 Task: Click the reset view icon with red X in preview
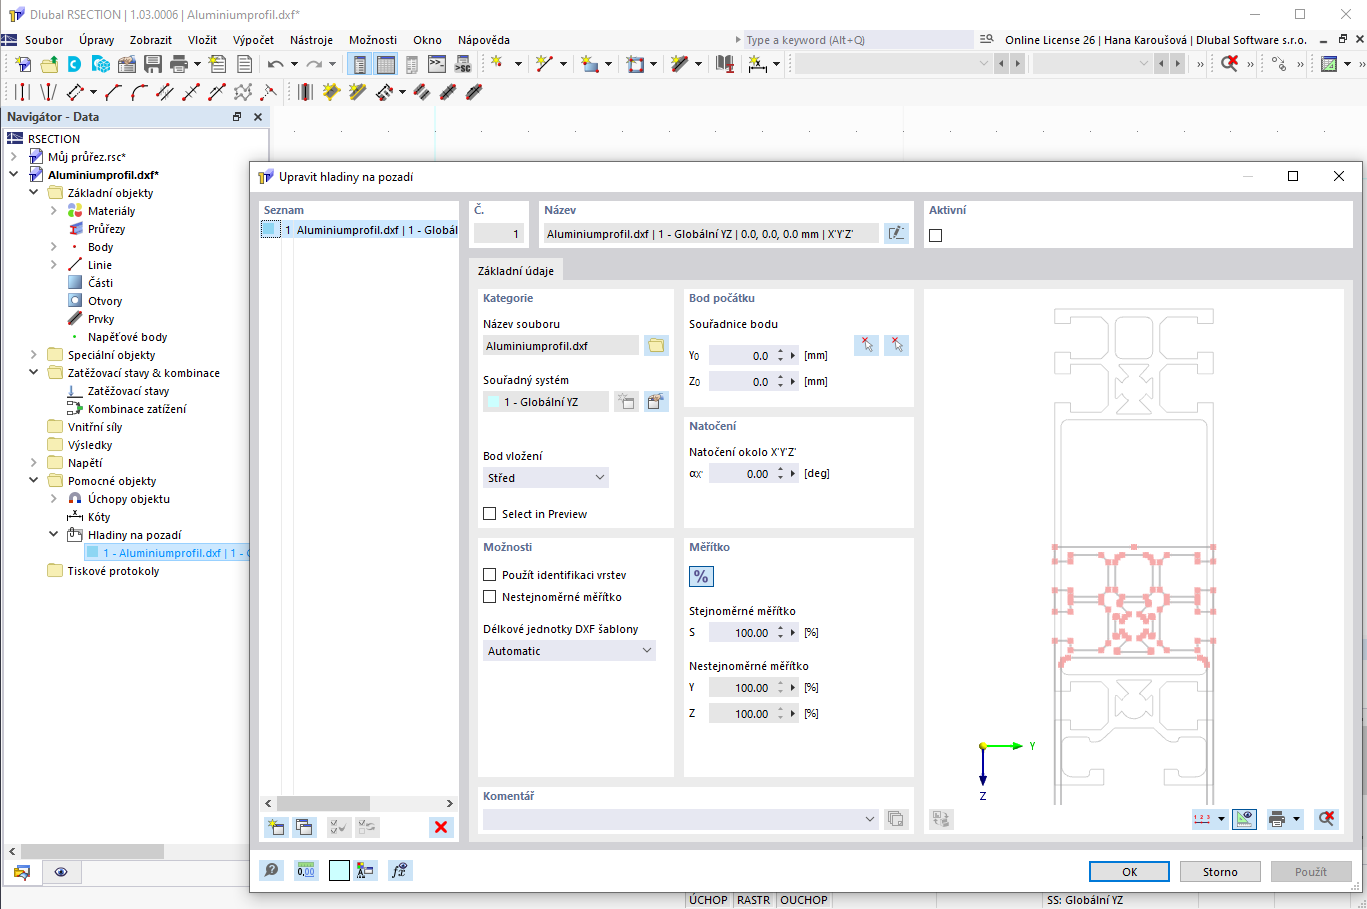(1327, 819)
